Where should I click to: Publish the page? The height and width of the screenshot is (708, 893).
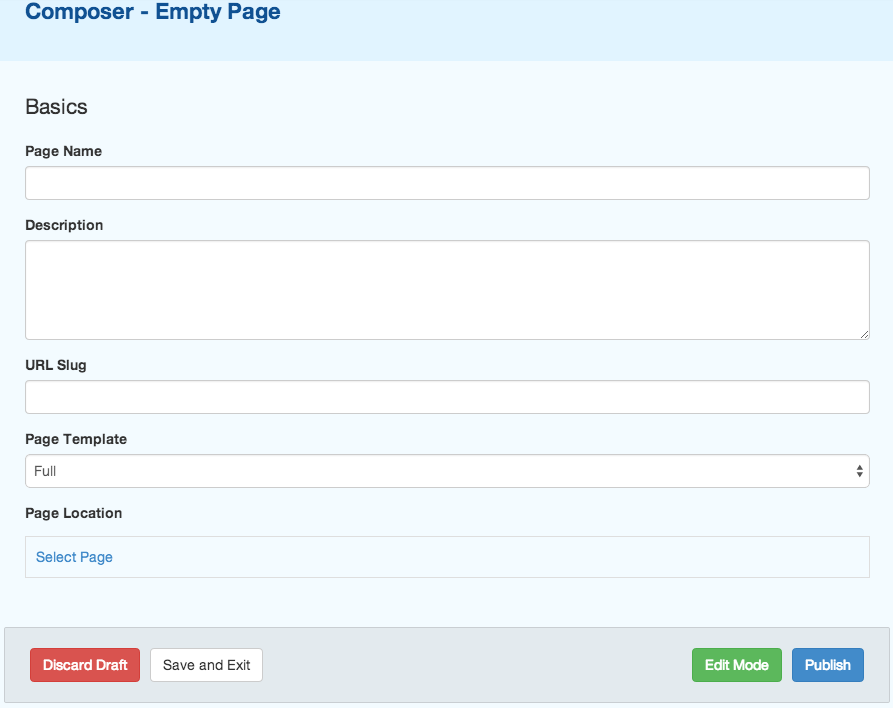click(x=828, y=665)
